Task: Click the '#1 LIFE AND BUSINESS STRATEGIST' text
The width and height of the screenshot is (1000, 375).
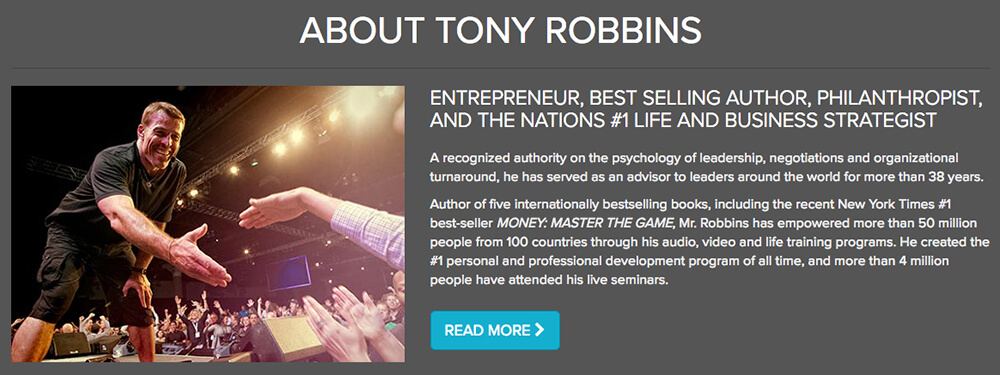Action: point(773,121)
